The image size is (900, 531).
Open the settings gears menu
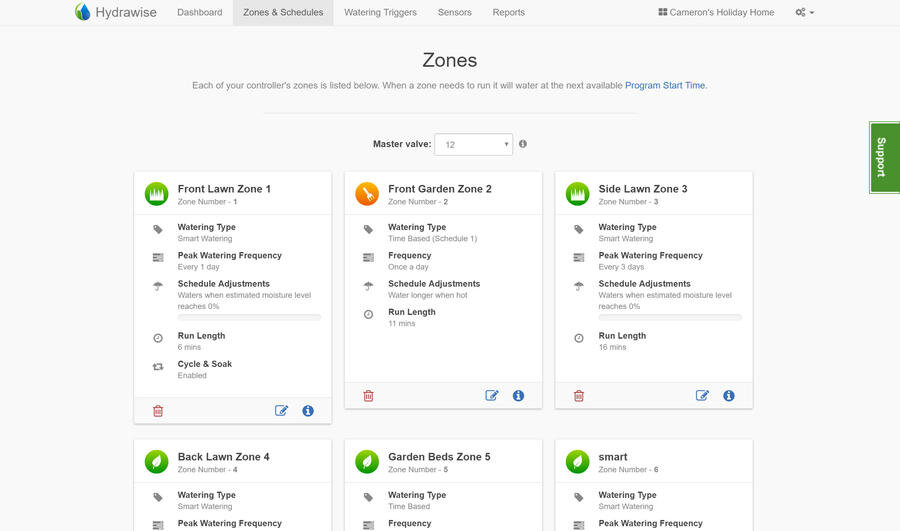coord(804,12)
